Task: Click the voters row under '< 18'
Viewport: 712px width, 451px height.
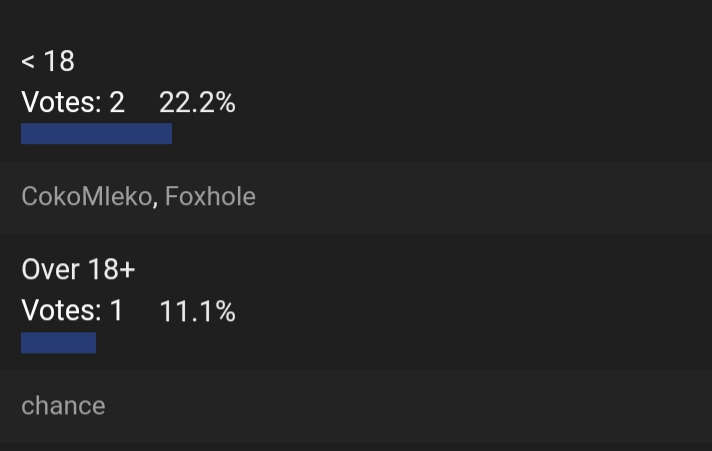Action: 356,197
